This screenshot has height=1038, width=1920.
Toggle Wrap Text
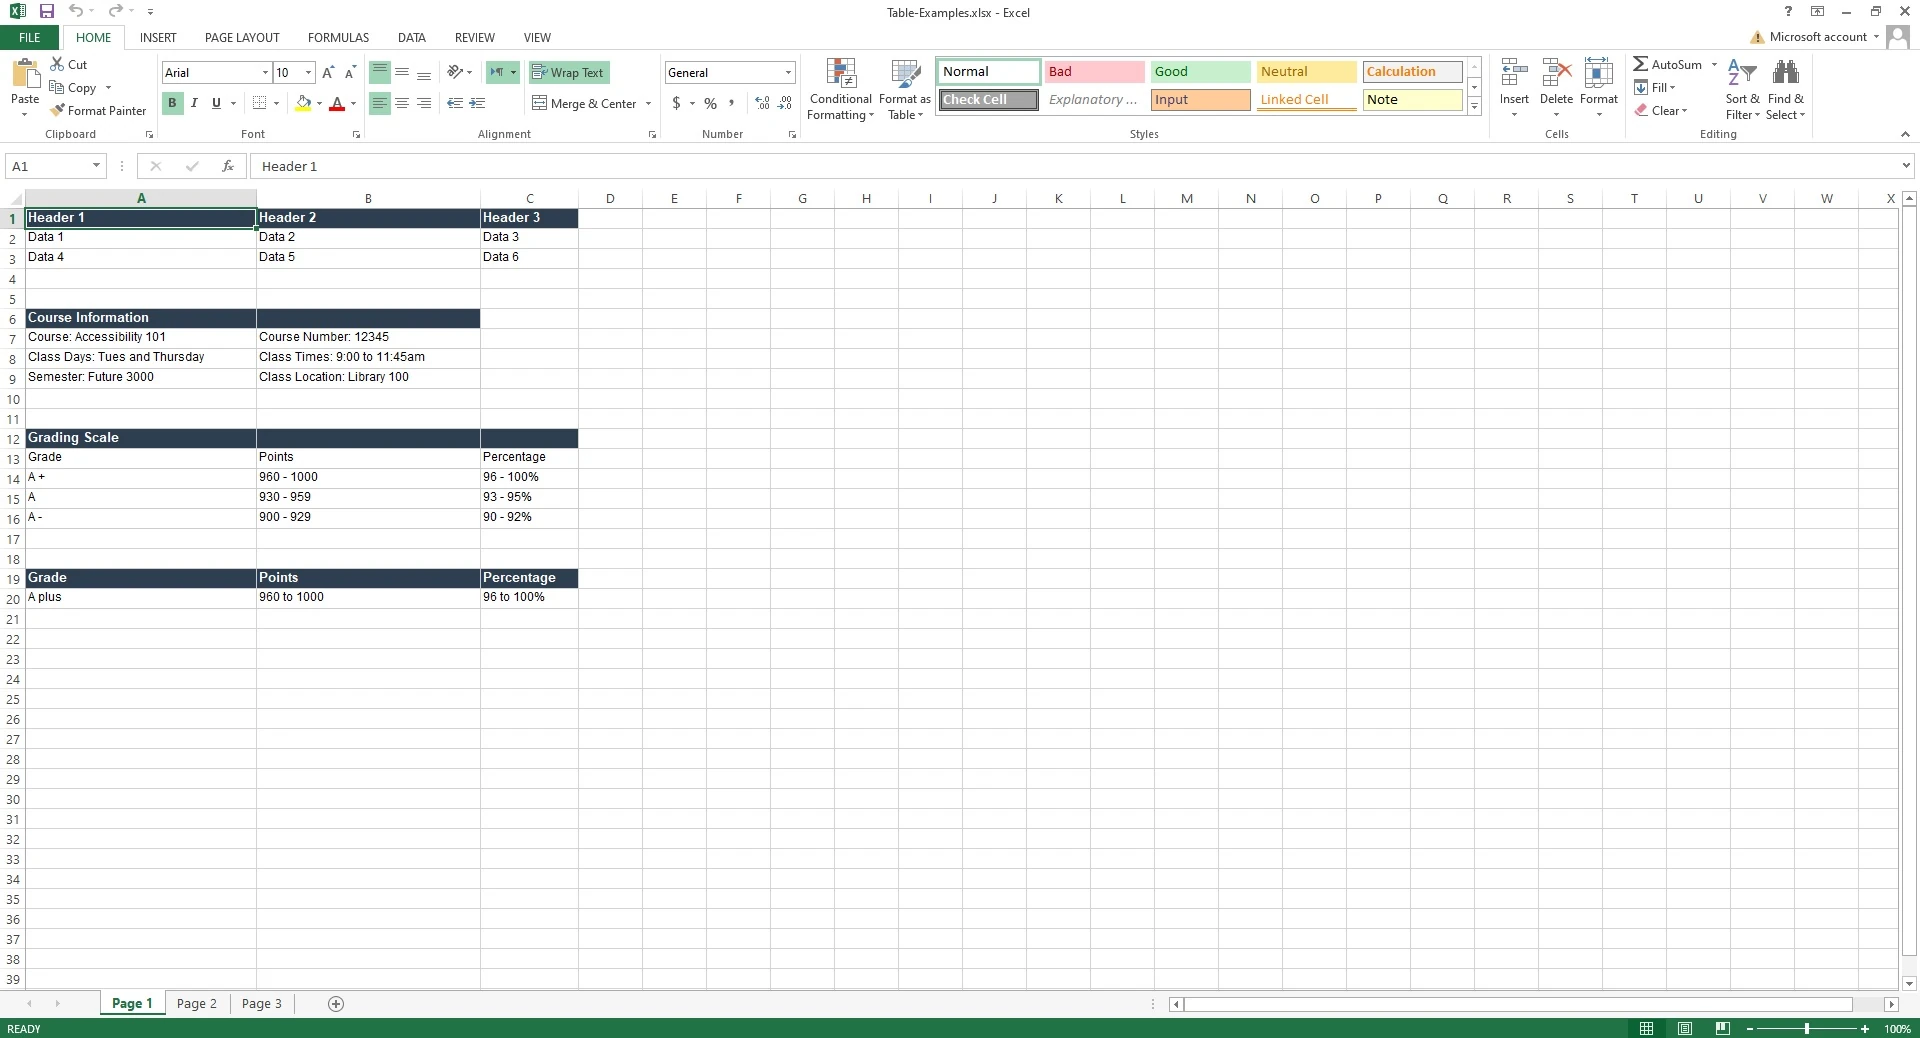(x=568, y=72)
